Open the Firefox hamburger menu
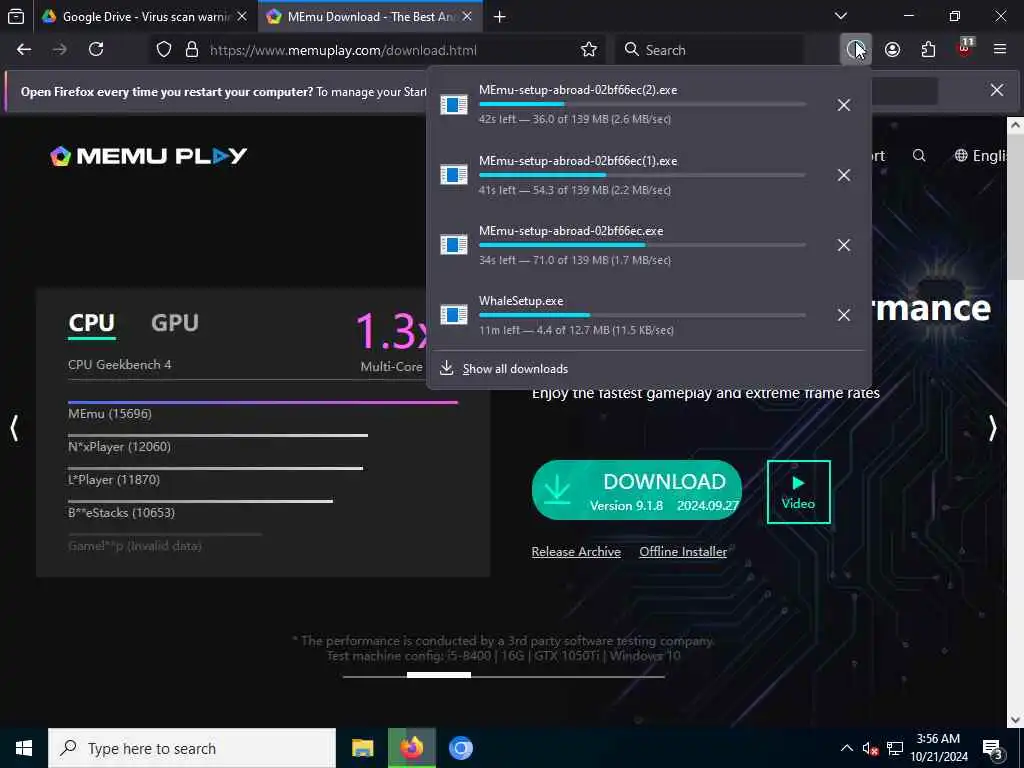Viewport: 1024px width, 768px height. [x=999, y=49]
